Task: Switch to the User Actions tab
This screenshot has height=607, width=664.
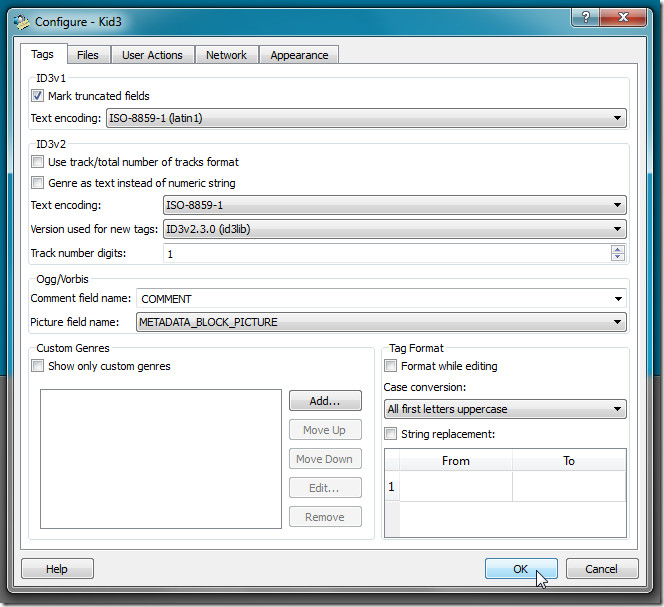Action: coord(152,55)
